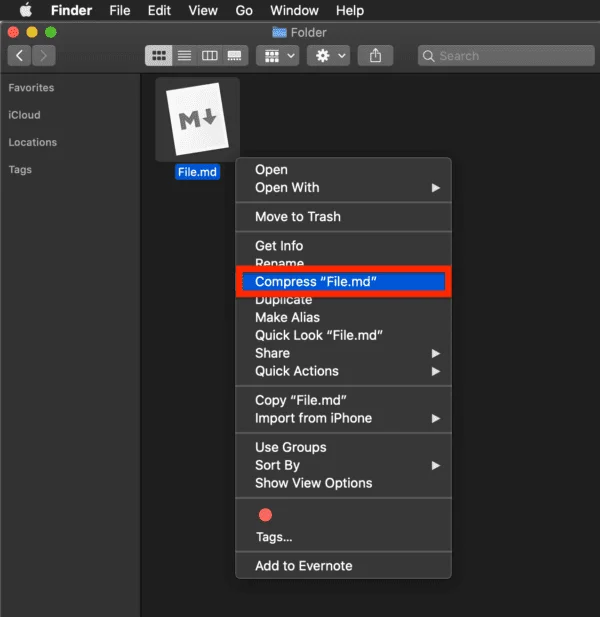Image resolution: width=600 pixels, height=617 pixels.
Task: Open the Finder menu
Action: pos(71,10)
